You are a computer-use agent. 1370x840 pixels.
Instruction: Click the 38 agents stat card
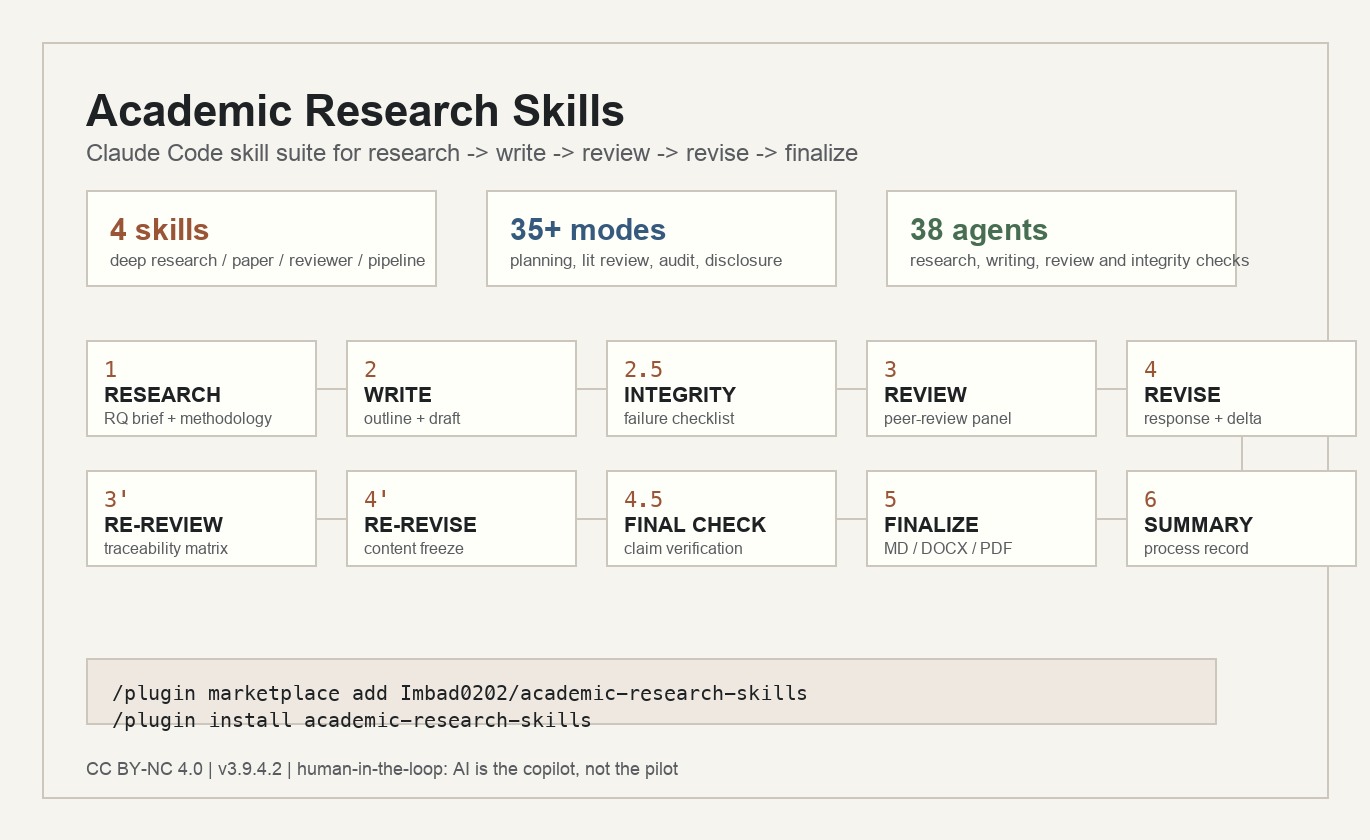pyautogui.click(x=1061, y=238)
